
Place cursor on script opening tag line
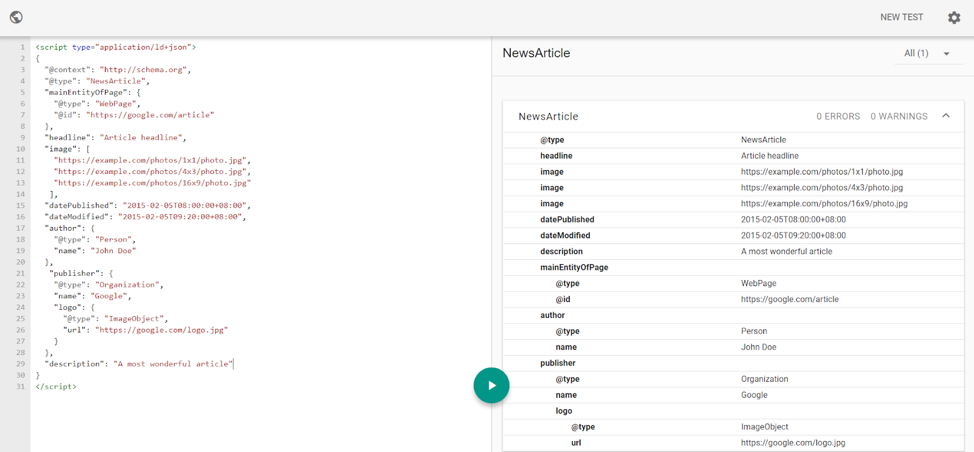click(116, 47)
